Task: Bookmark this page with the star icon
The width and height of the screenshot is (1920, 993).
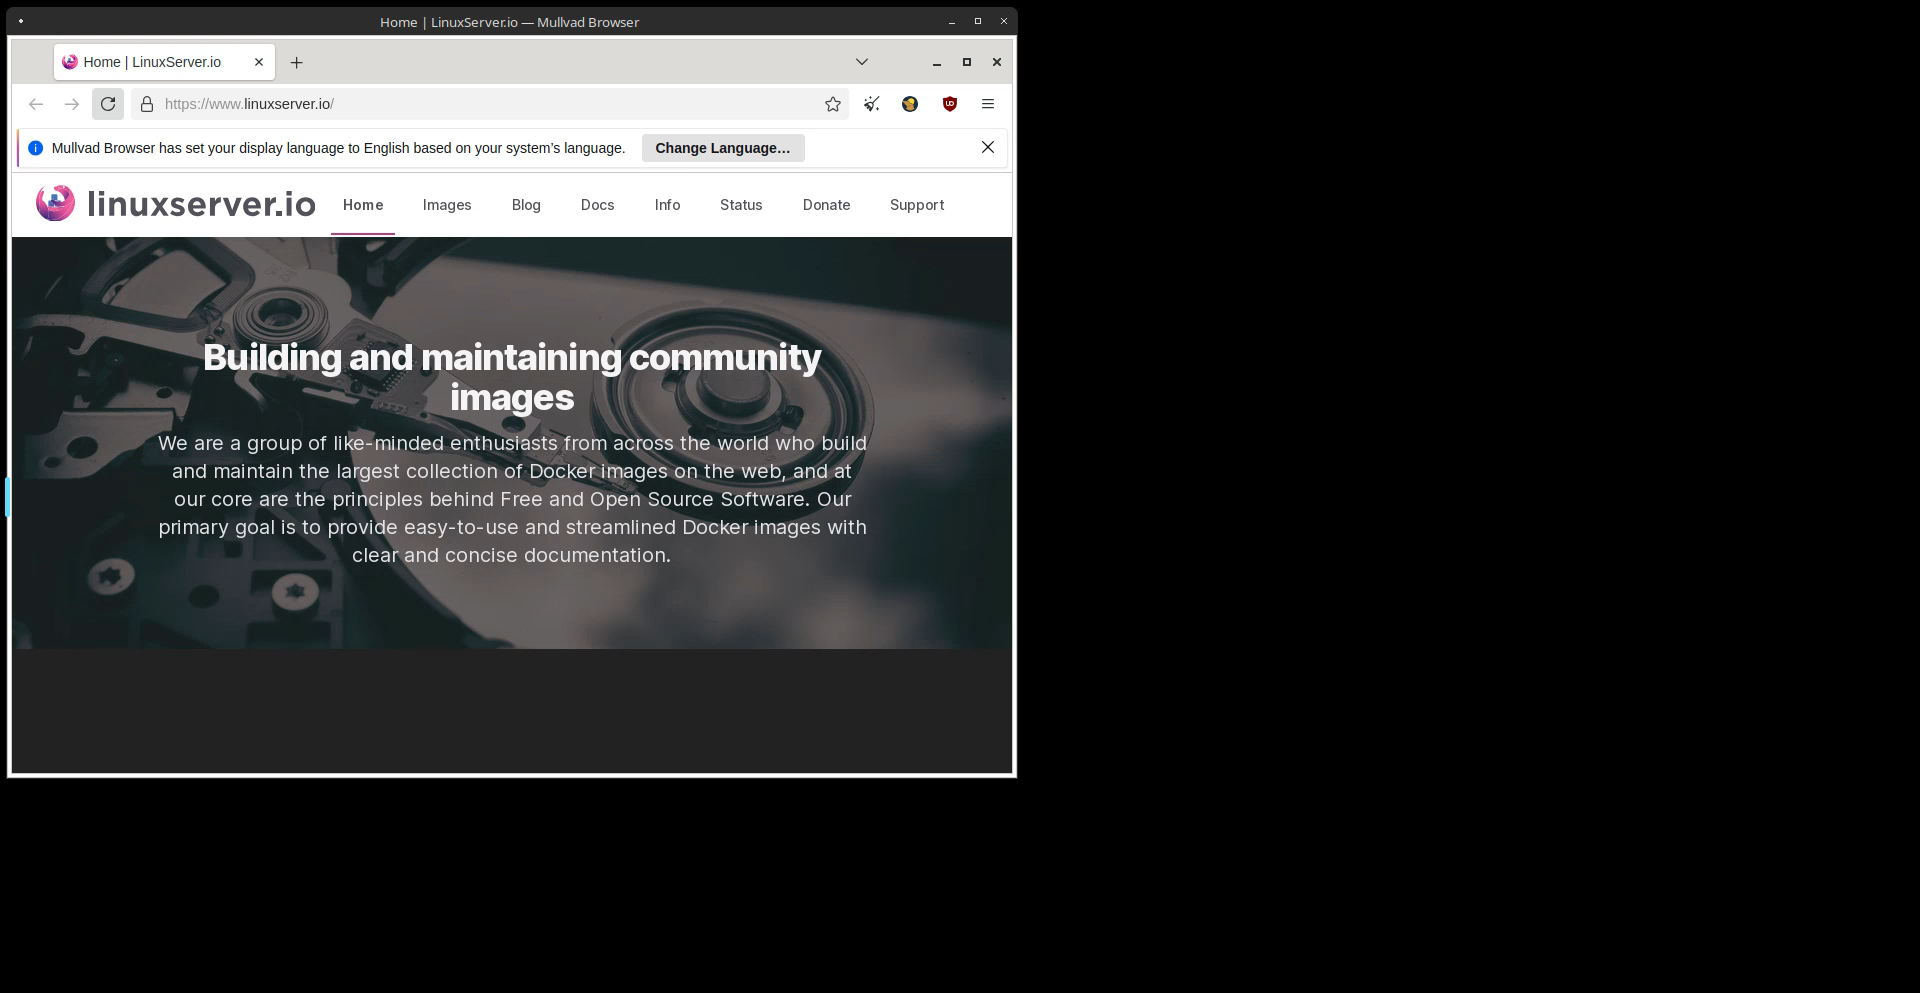Action: (x=832, y=104)
